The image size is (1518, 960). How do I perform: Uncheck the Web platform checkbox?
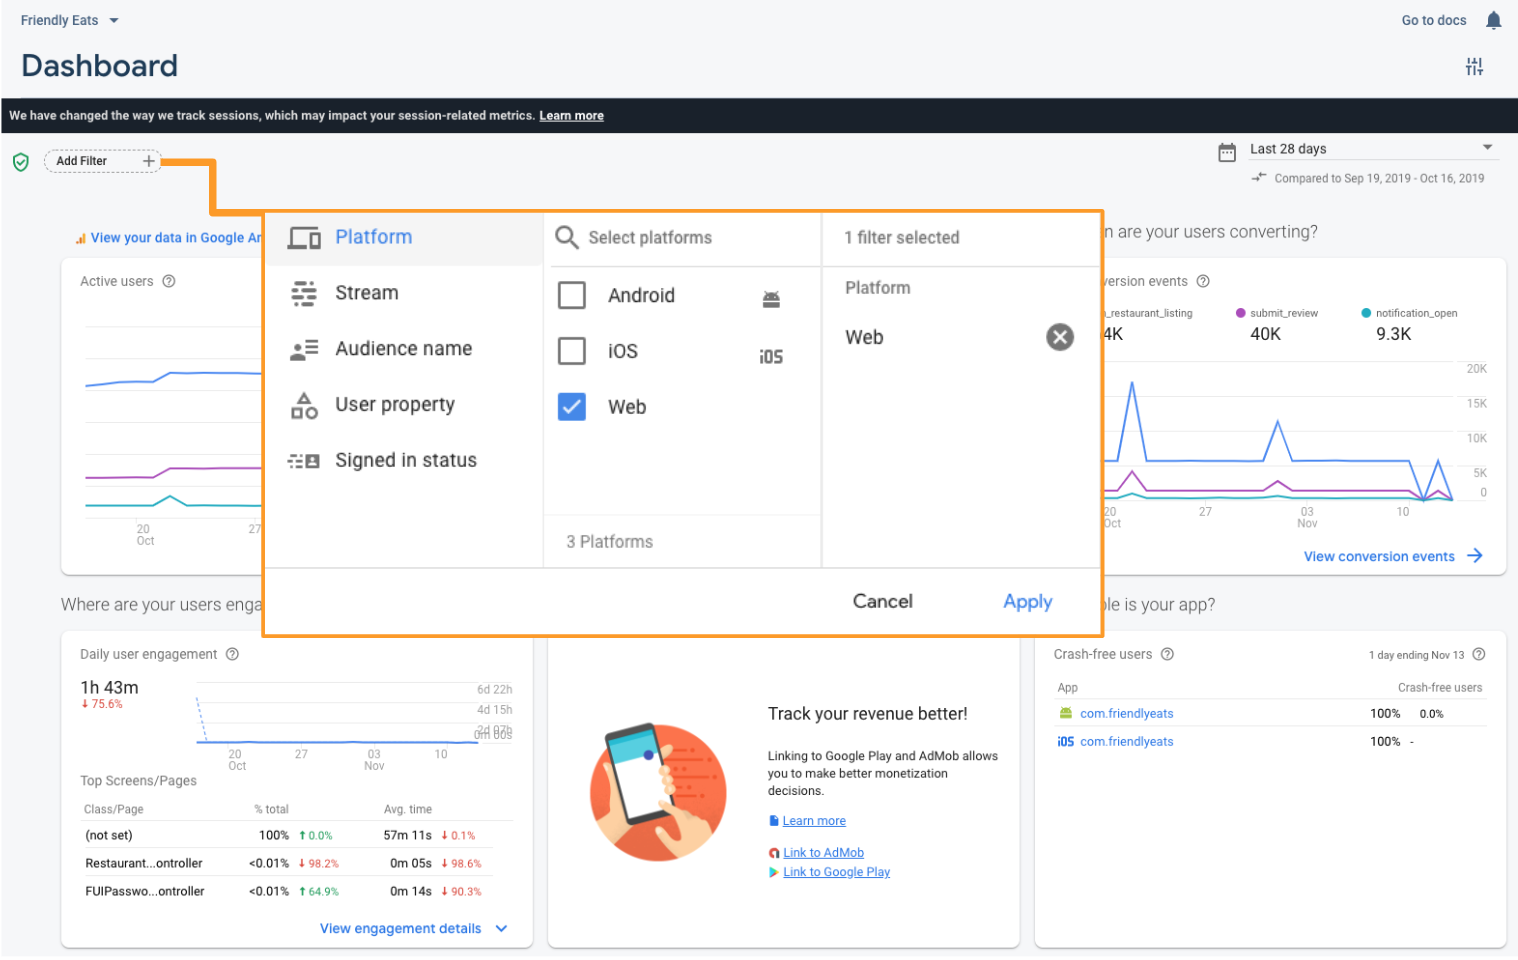tap(572, 407)
